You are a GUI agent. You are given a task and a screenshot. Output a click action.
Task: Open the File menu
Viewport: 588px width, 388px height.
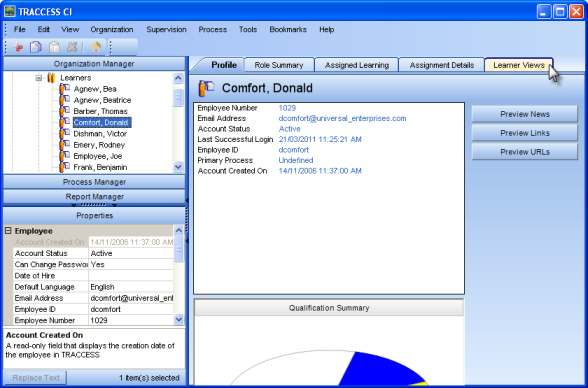click(20, 30)
